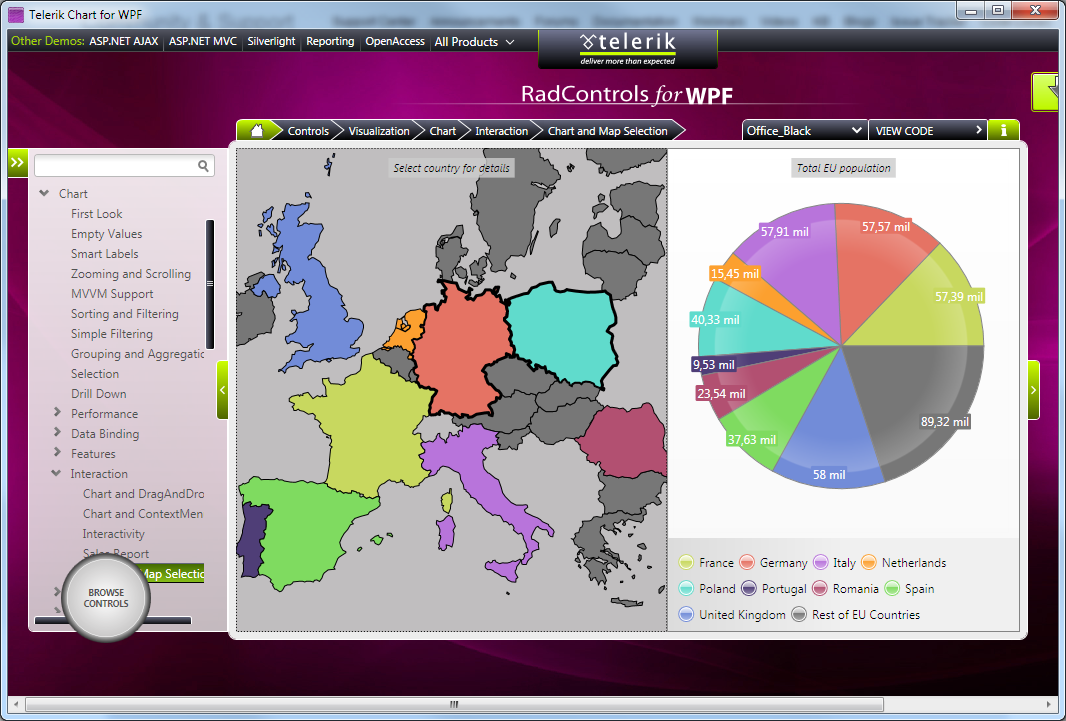Click the home icon in breadcrumb
This screenshot has width=1066, height=721.
[257, 130]
